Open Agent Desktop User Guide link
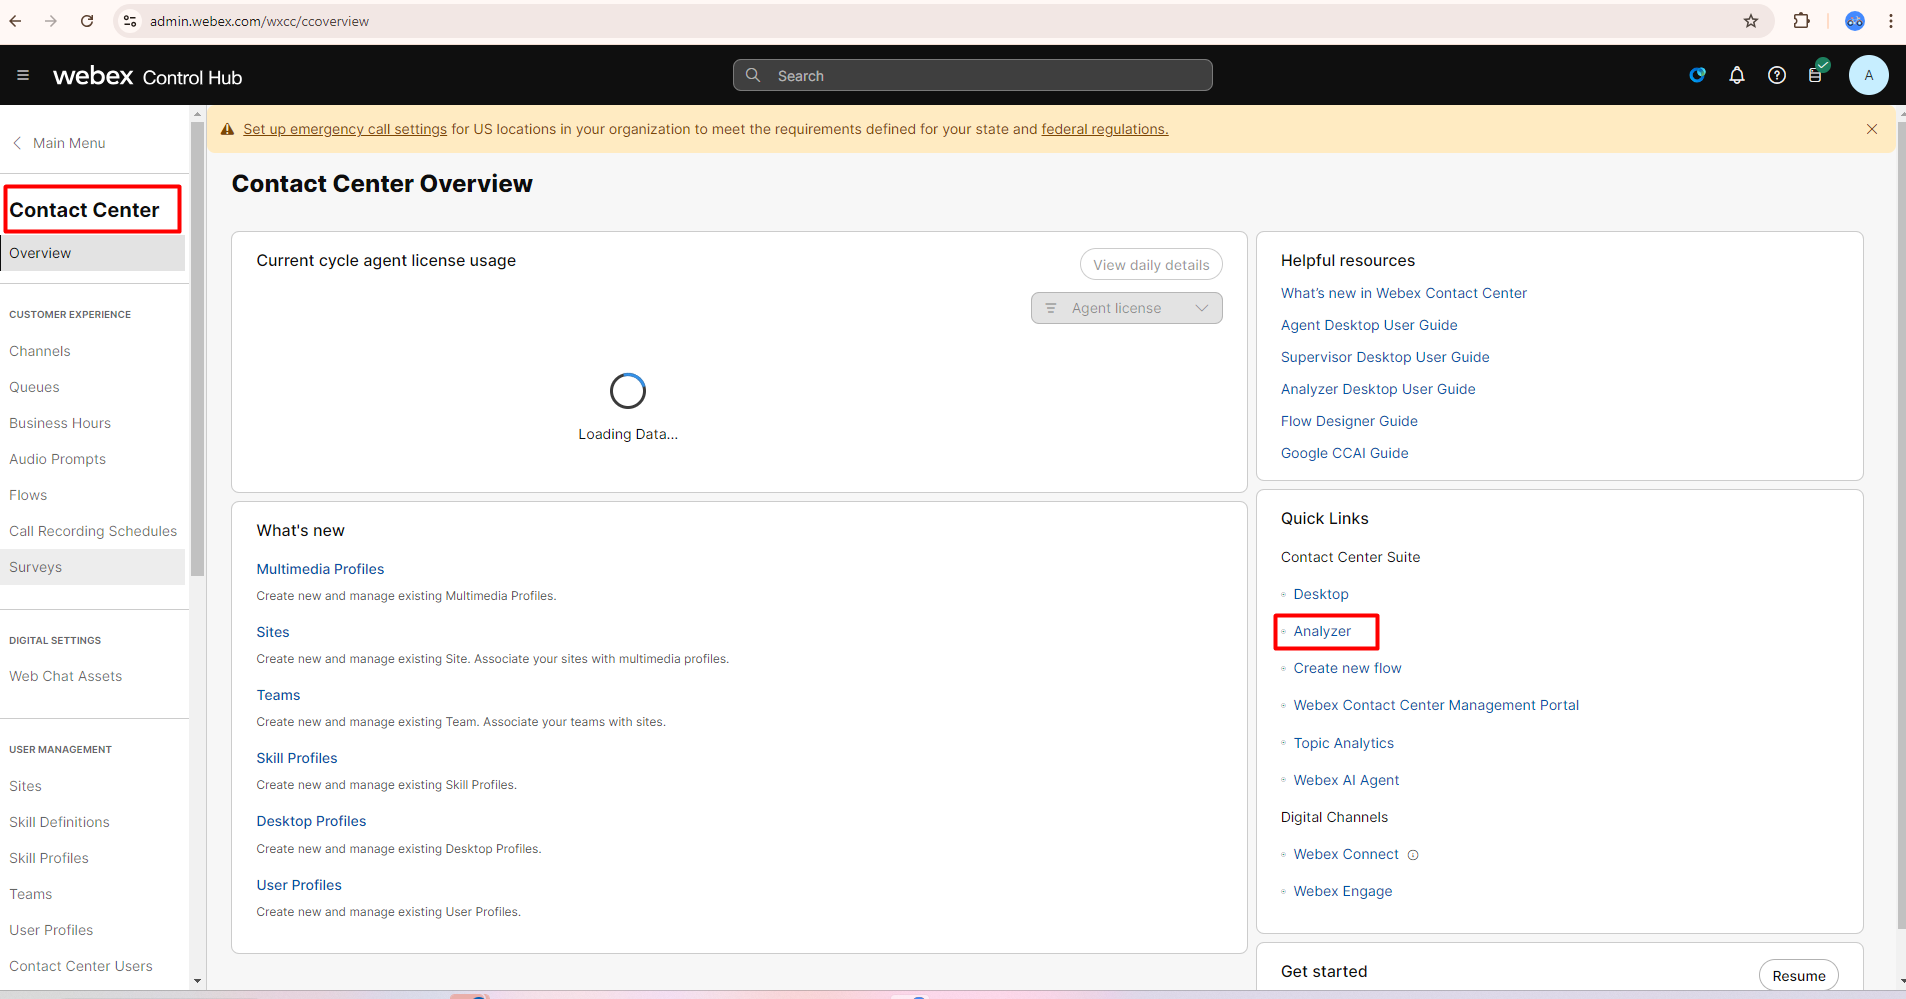 click(1369, 325)
